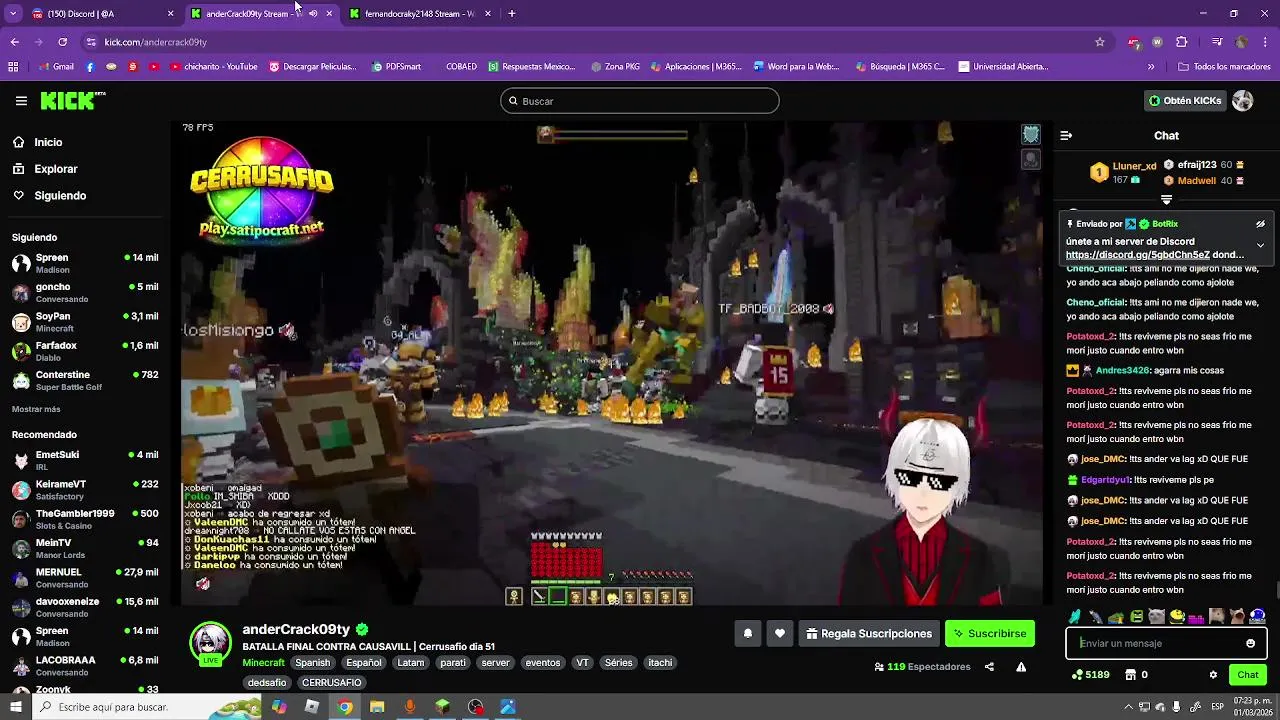
Task: Open the user profile avatar menu
Action: coord(1243,101)
